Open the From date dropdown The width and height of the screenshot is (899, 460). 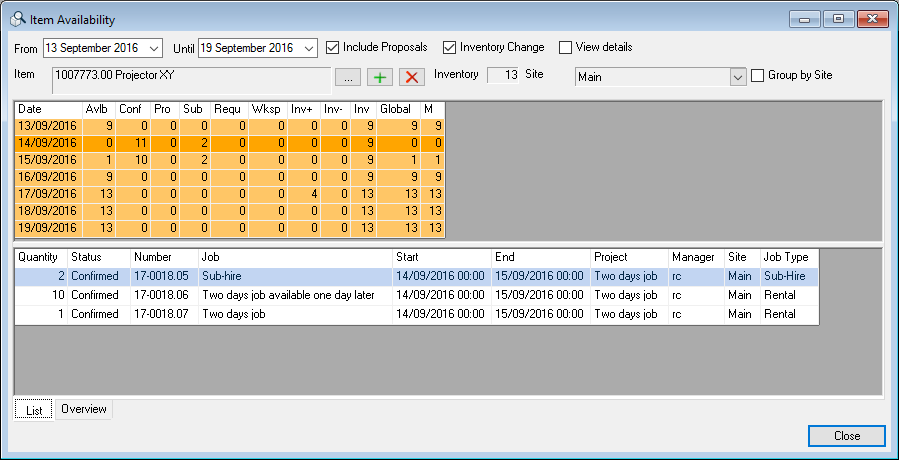point(153,48)
